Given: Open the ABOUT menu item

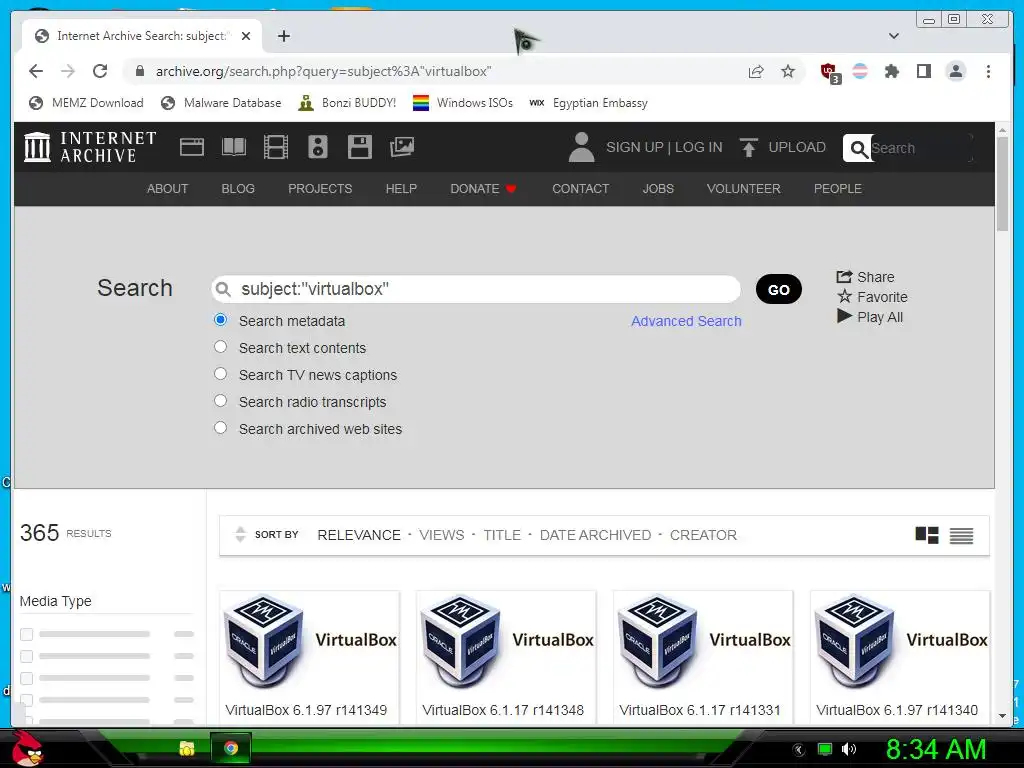Looking at the screenshot, I should click(x=167, y=189).
